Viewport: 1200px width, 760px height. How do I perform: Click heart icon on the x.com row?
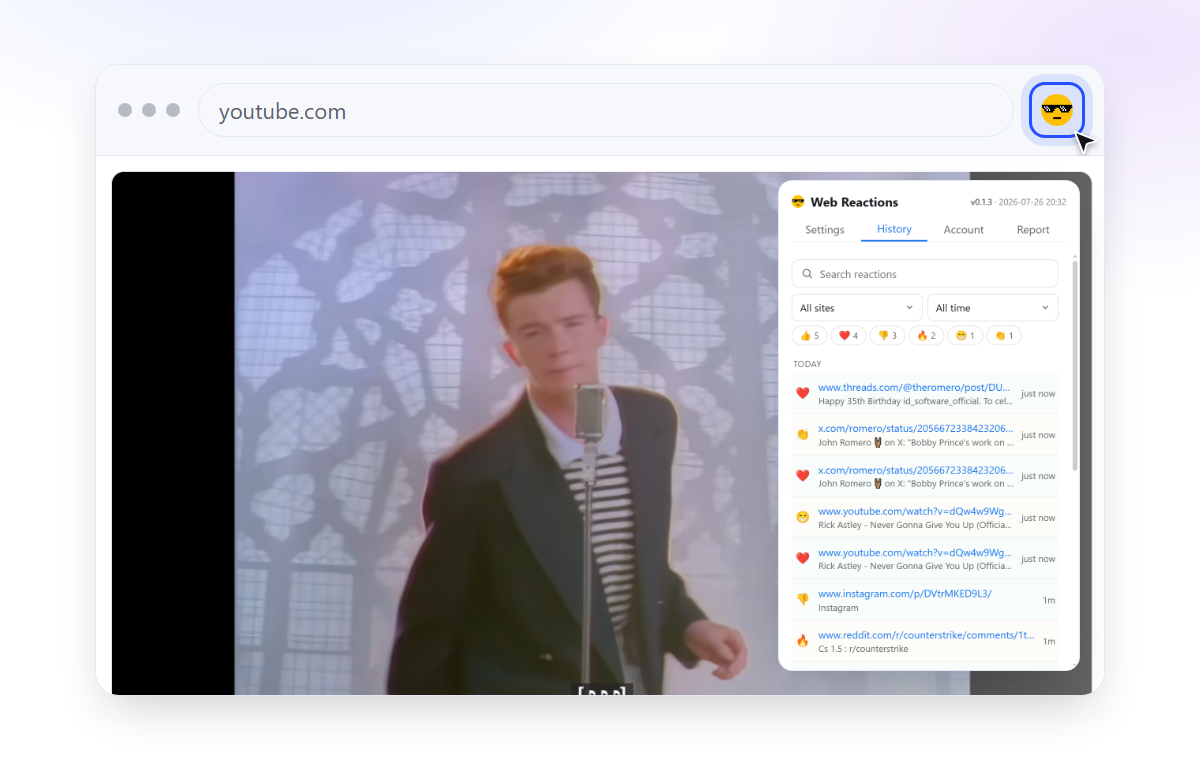pyautogui.click(x=802, y=476)
